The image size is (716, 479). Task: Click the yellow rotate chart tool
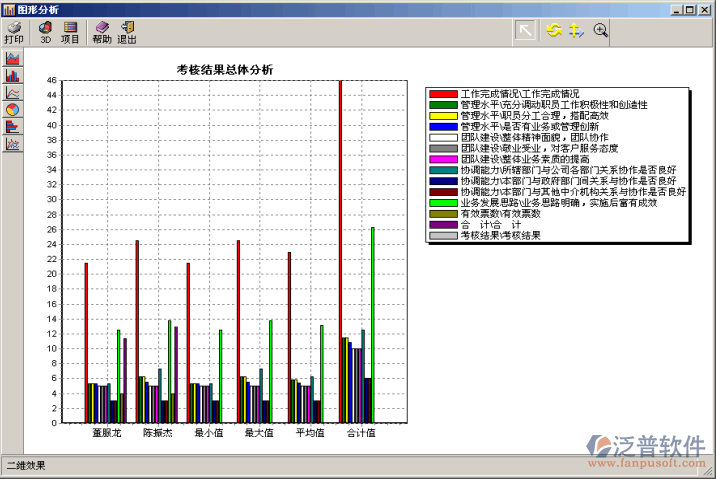click(553, 30)
